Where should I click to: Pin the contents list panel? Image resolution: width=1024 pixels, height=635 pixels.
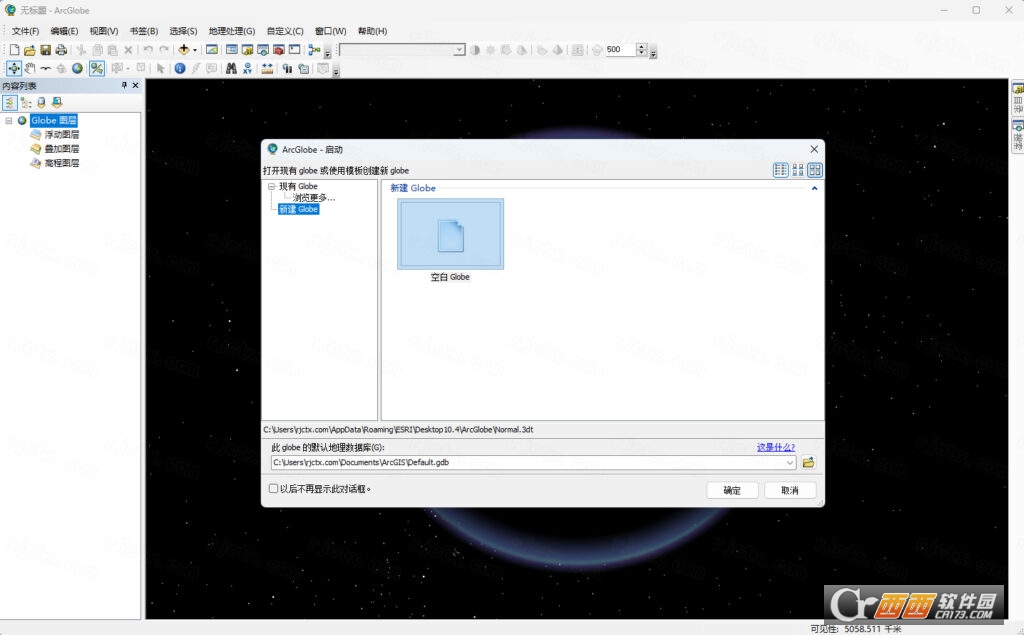(x=124, y=85)
